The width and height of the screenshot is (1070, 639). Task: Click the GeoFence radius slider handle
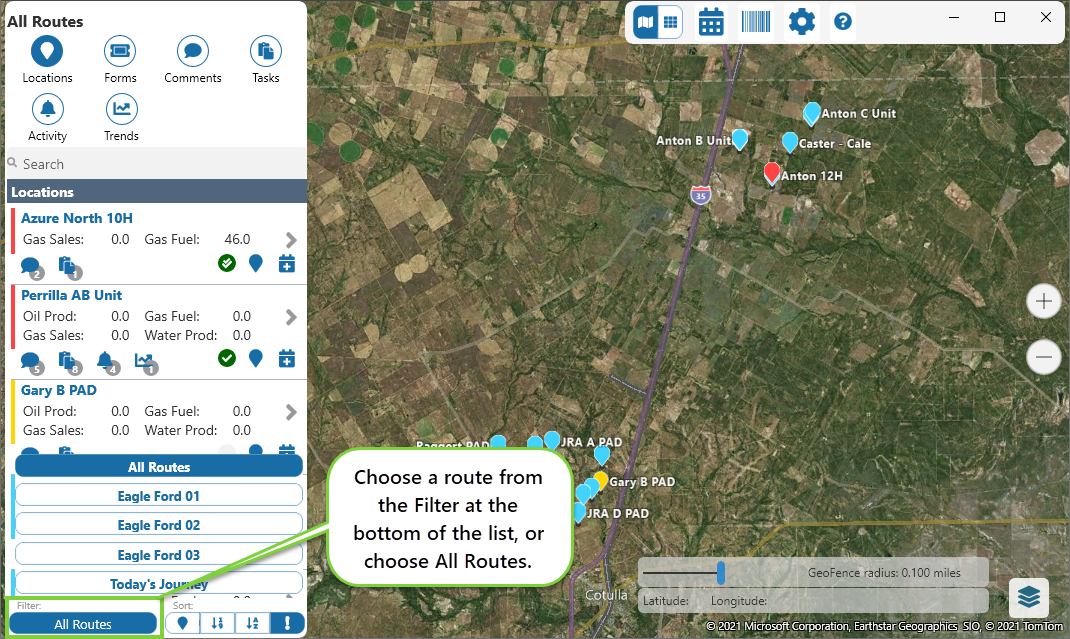point(721,572)
